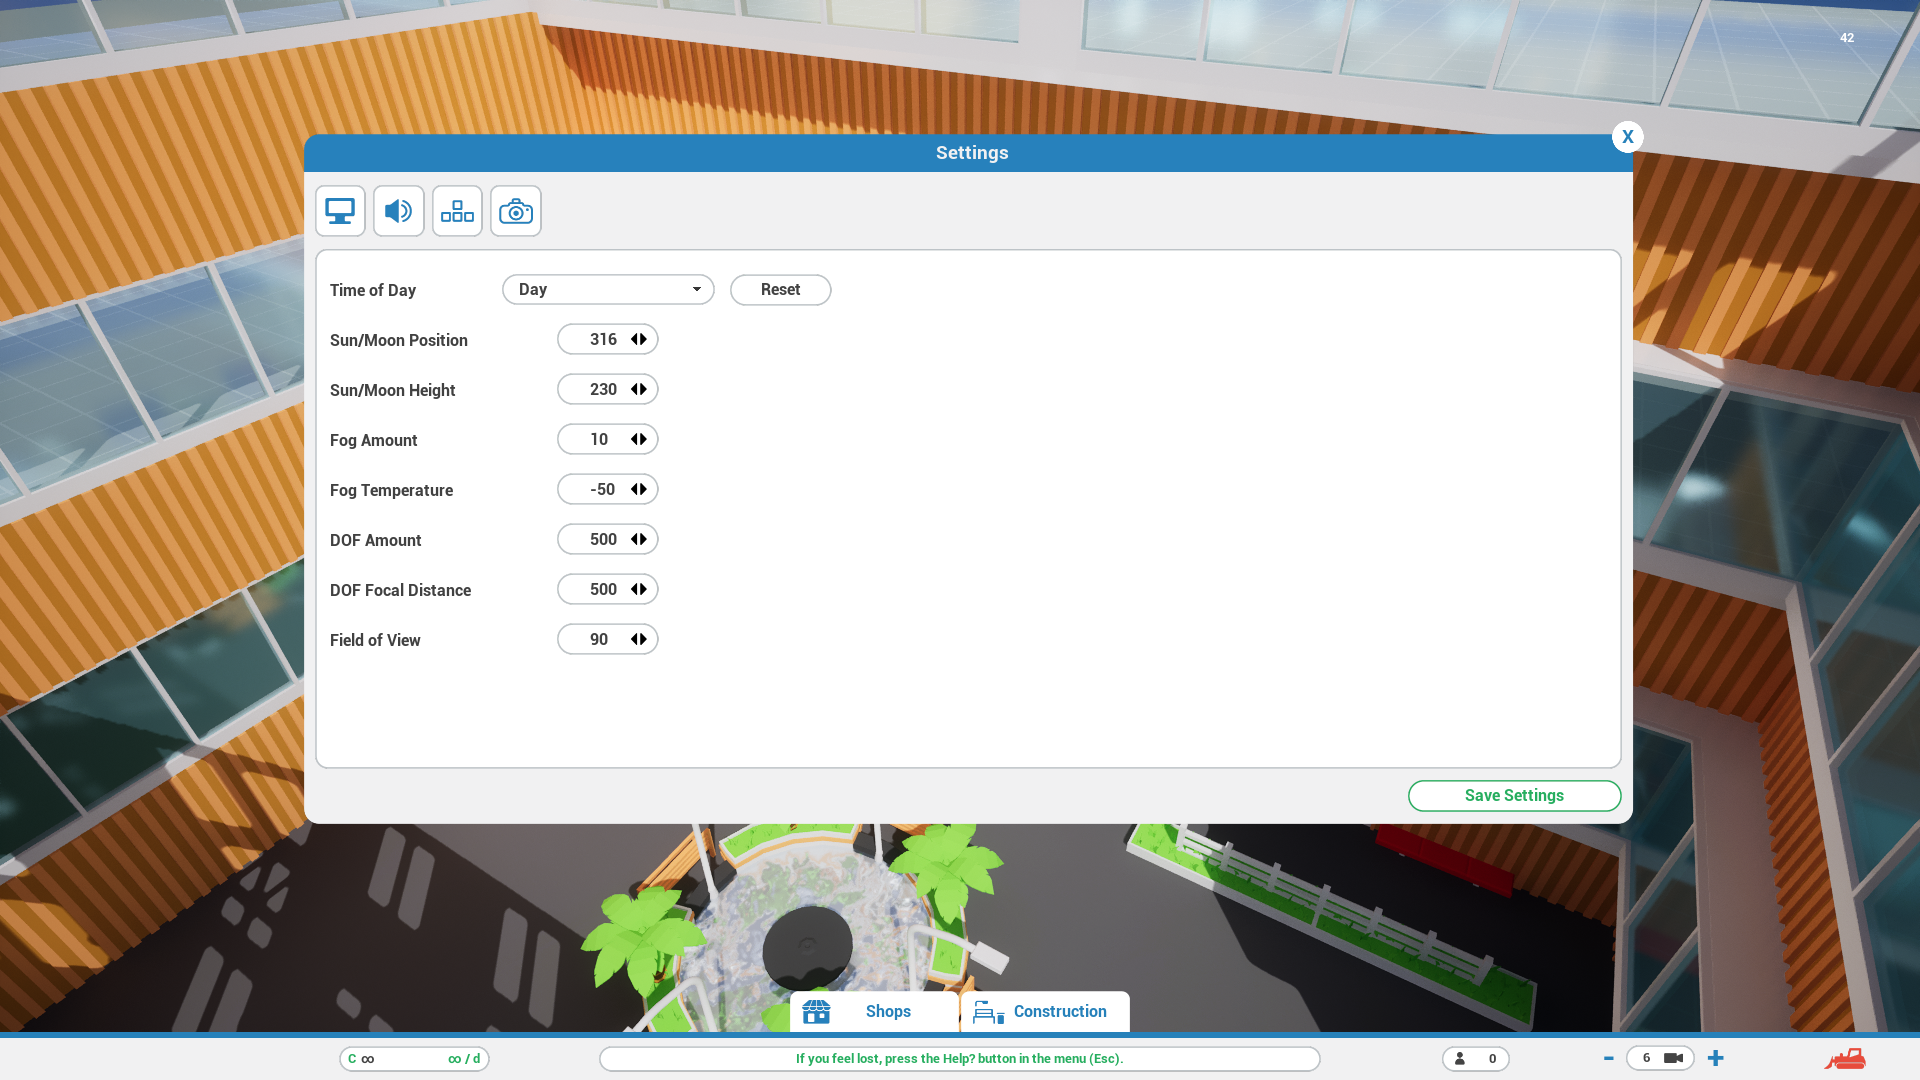The height and width of the screenshot is (1080, 1920).
Task: Change Field of View stepper arrows
Action: coord(639,640)
